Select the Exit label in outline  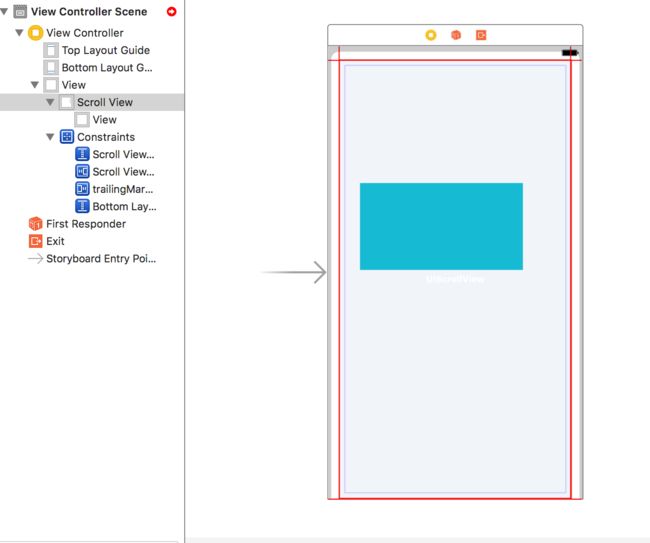[x=56, y=241]
